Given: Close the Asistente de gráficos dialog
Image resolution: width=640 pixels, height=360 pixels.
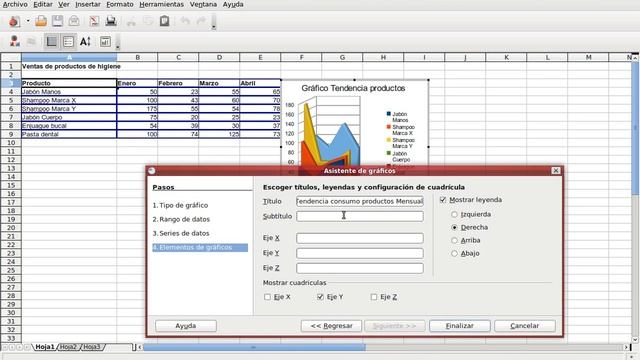Looking at the screenshot, I should pyautogui.click(x=556, y=171).
